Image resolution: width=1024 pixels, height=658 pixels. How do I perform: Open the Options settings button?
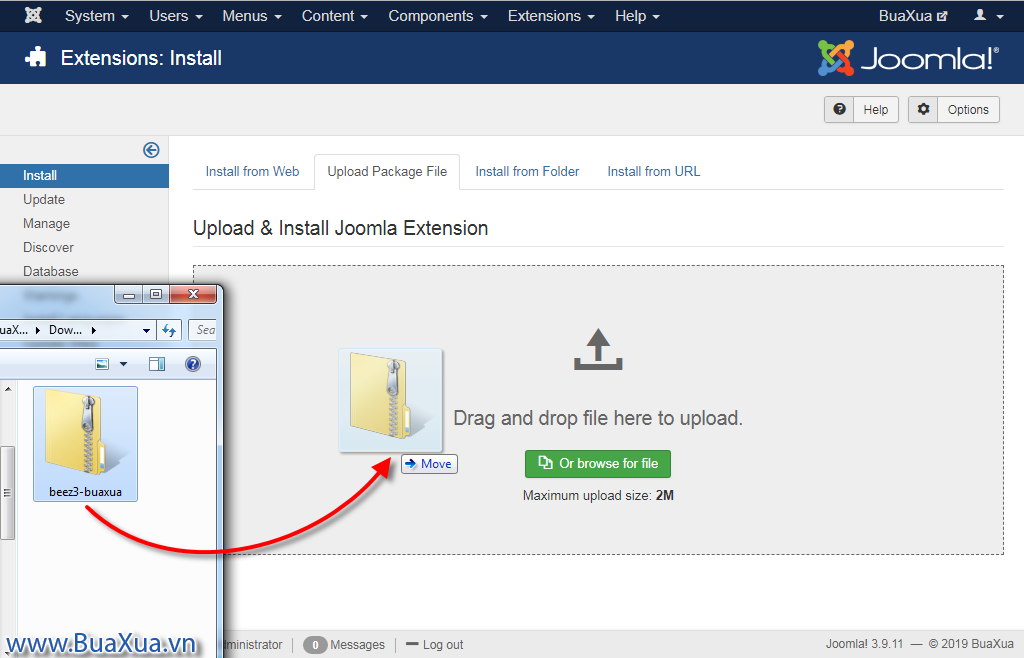tap(954, 110)
